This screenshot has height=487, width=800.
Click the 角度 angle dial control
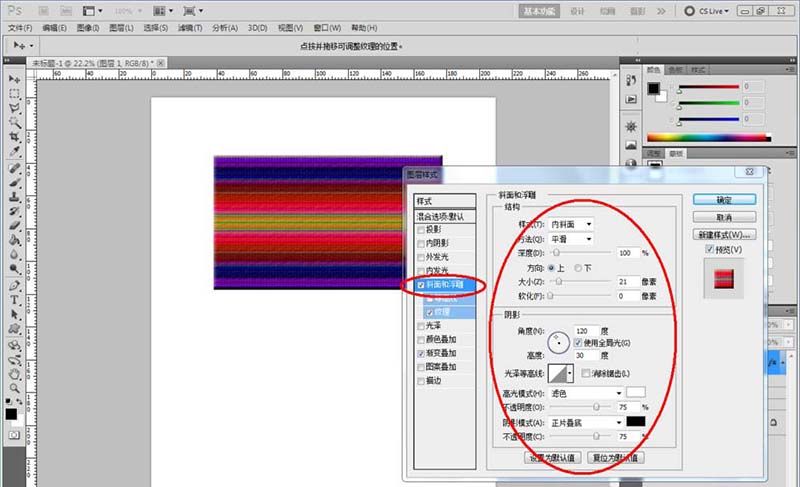tap(558, 342)
